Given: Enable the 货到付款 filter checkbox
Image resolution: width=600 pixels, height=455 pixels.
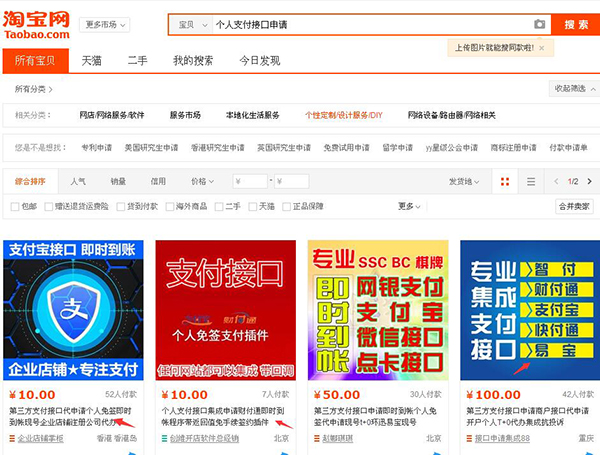Looking at the screenshot, I should pyautogui.click(x=121, y=207).
